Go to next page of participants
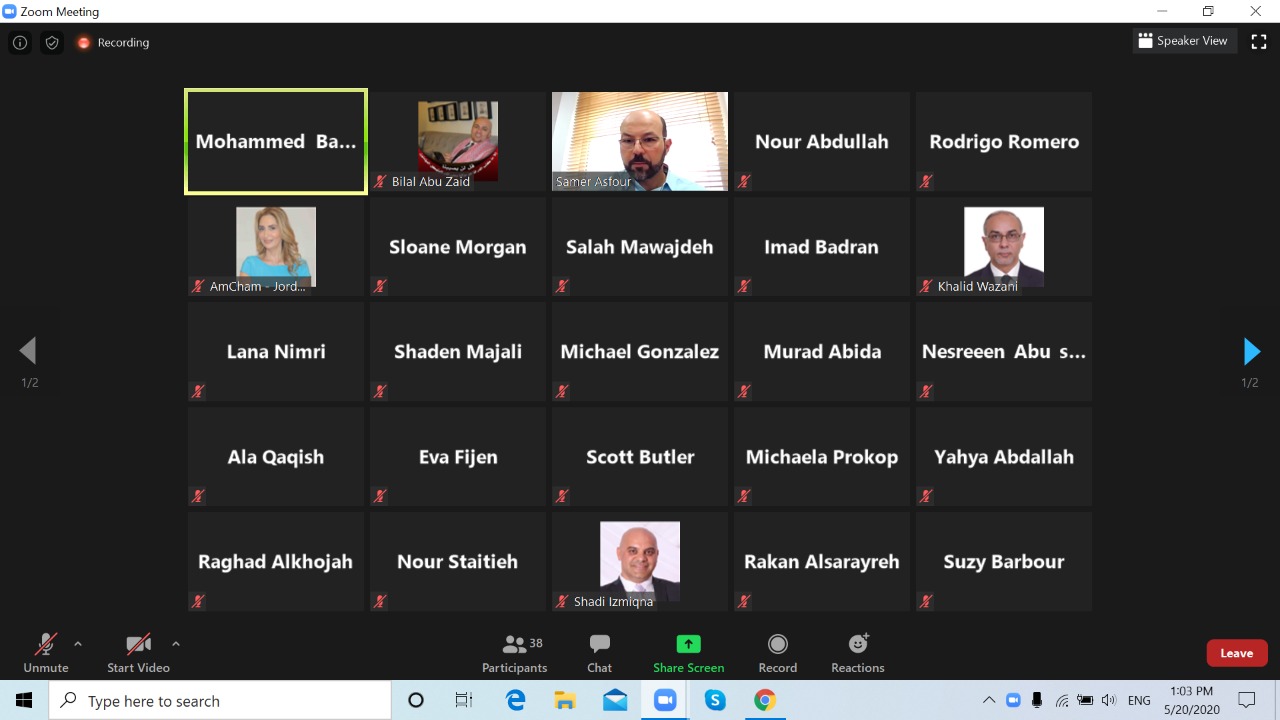Screen dimensions: 1280x720 click(1250, 352)
